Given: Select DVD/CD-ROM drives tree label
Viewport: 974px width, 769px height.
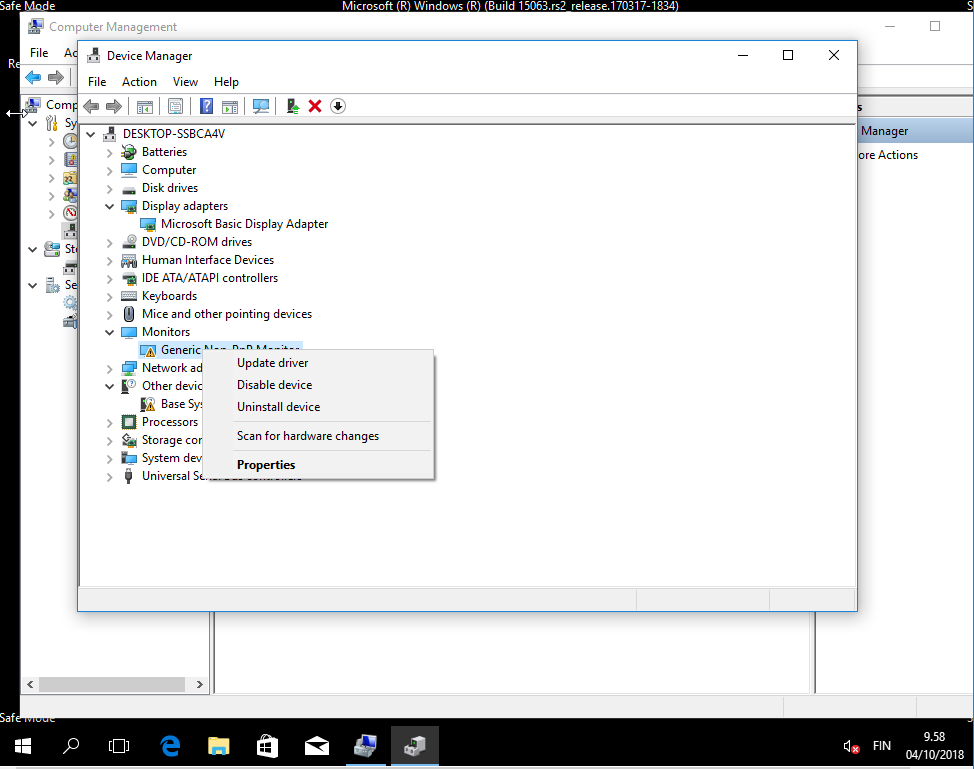Looking at the screenshot, I should point(197,242).
